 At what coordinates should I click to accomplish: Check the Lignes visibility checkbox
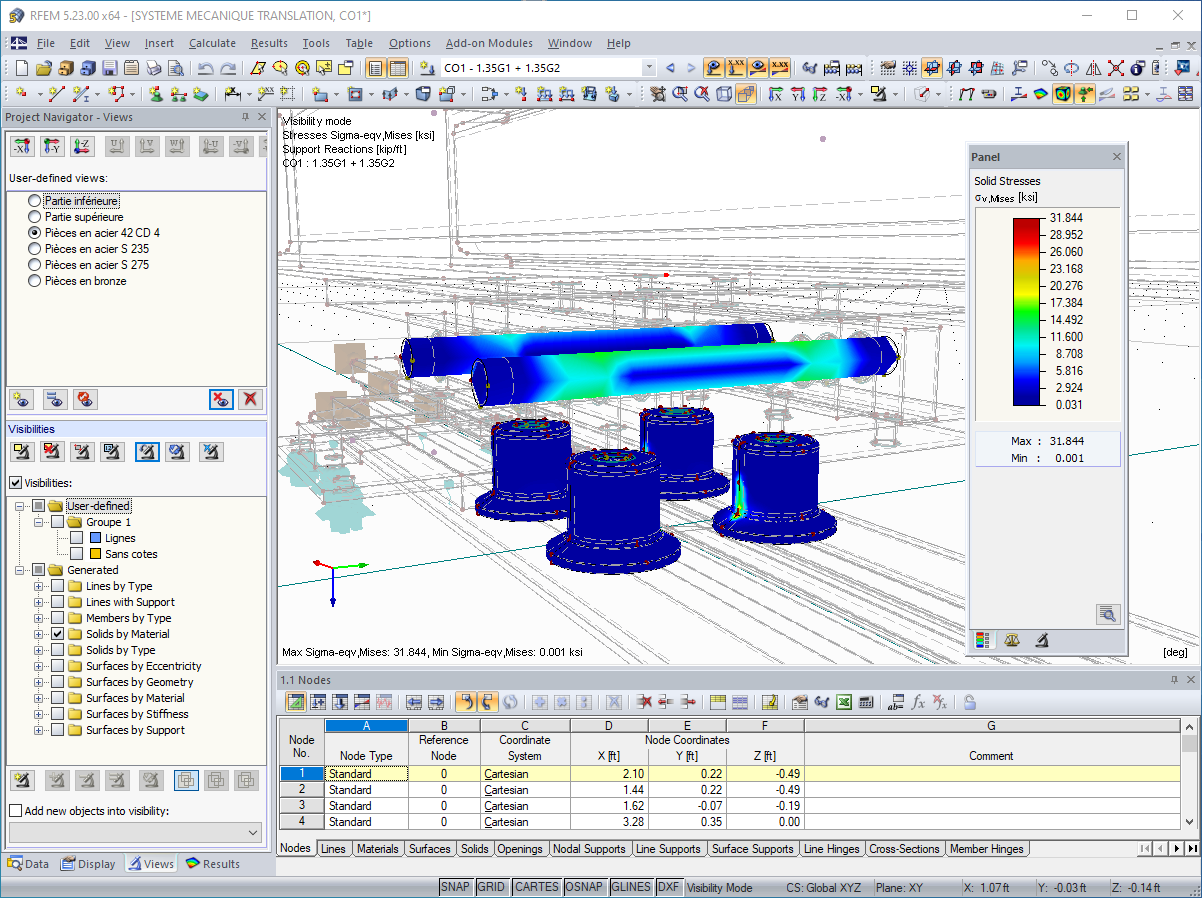click(x=76, y=538)
